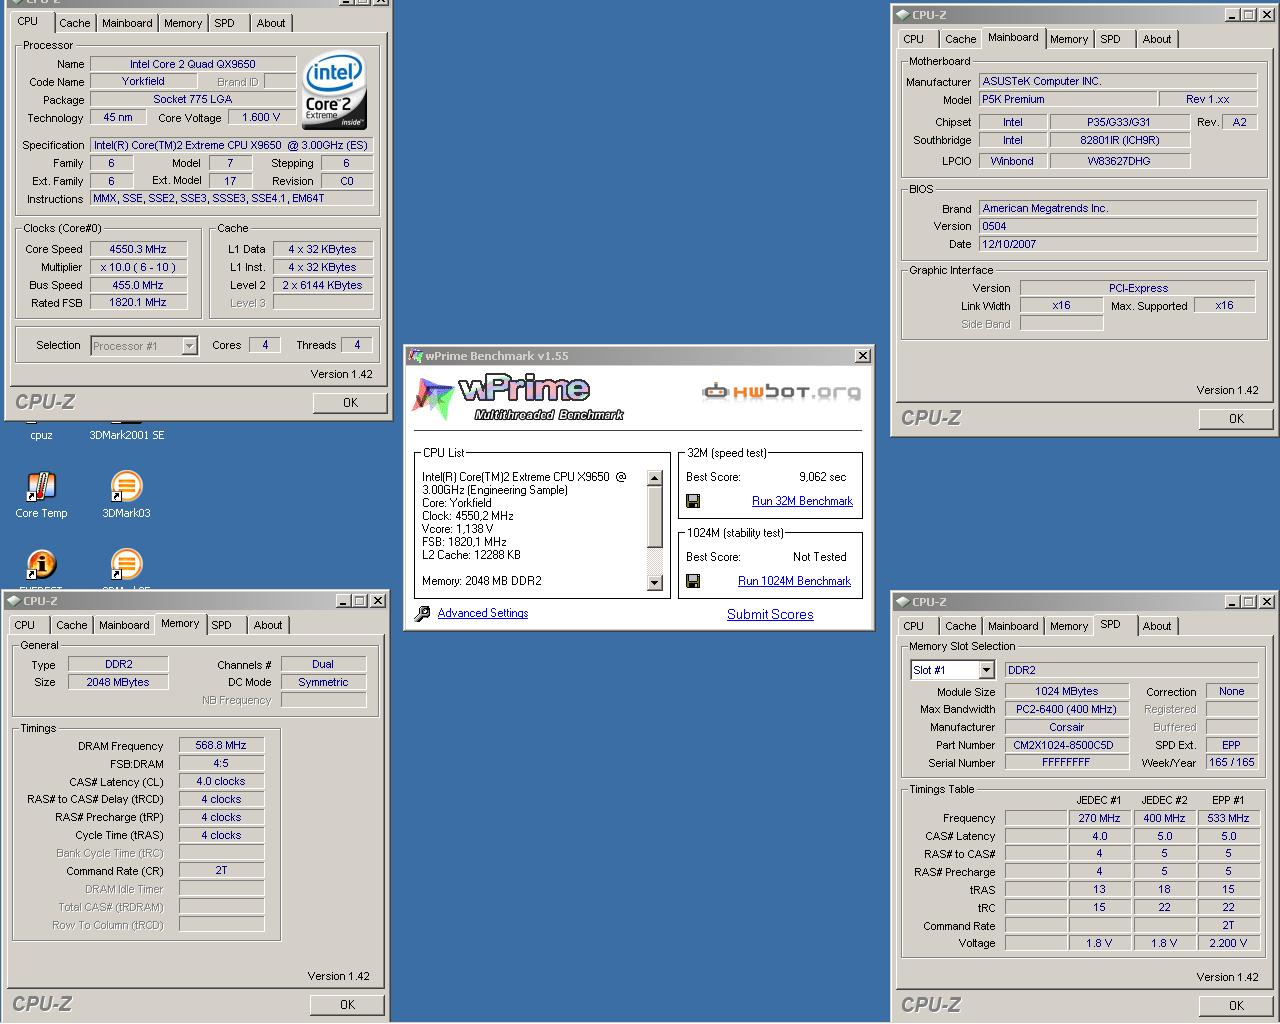Switch to Cache tab in top-left CPU-Z
Viewport: 1280px width, 1024px height.
[75, 23]
